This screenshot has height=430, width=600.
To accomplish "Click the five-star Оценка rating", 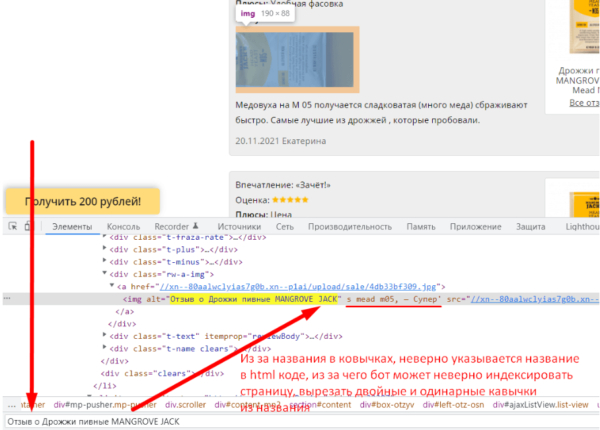I will [x=290, y=200].
